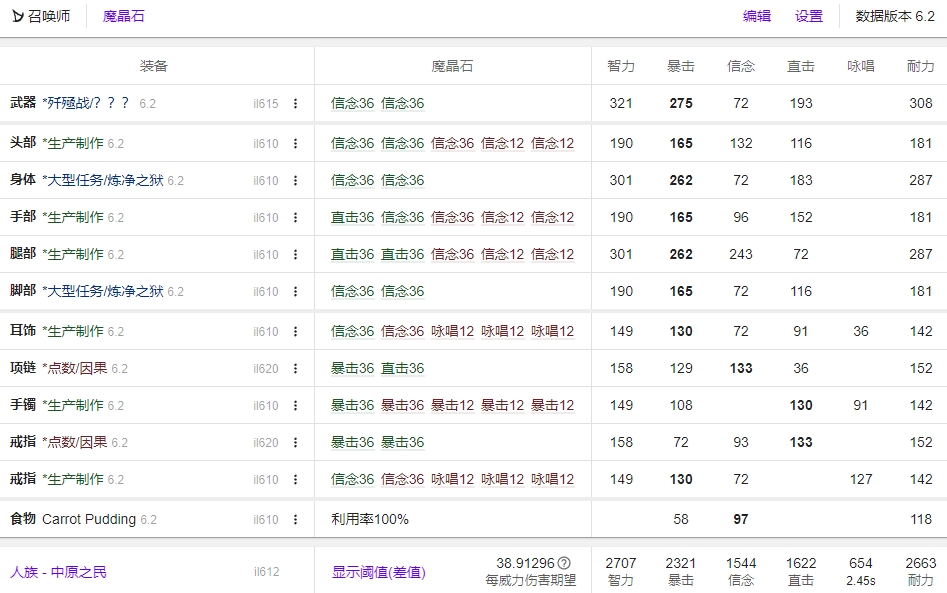Image resolution: width=947 pixels, height=593 pixels.
Task: Open options menu for the 食物 Carrot Pudding row
Action: click(295, 520)
